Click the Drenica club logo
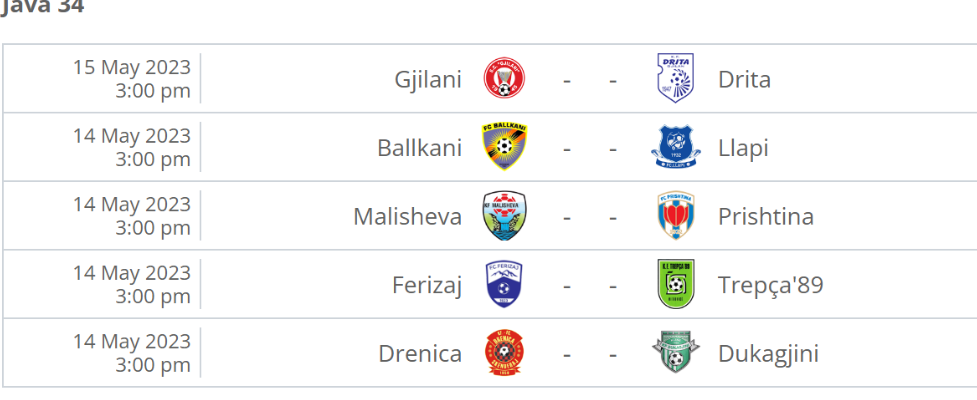 pos(504,353)
